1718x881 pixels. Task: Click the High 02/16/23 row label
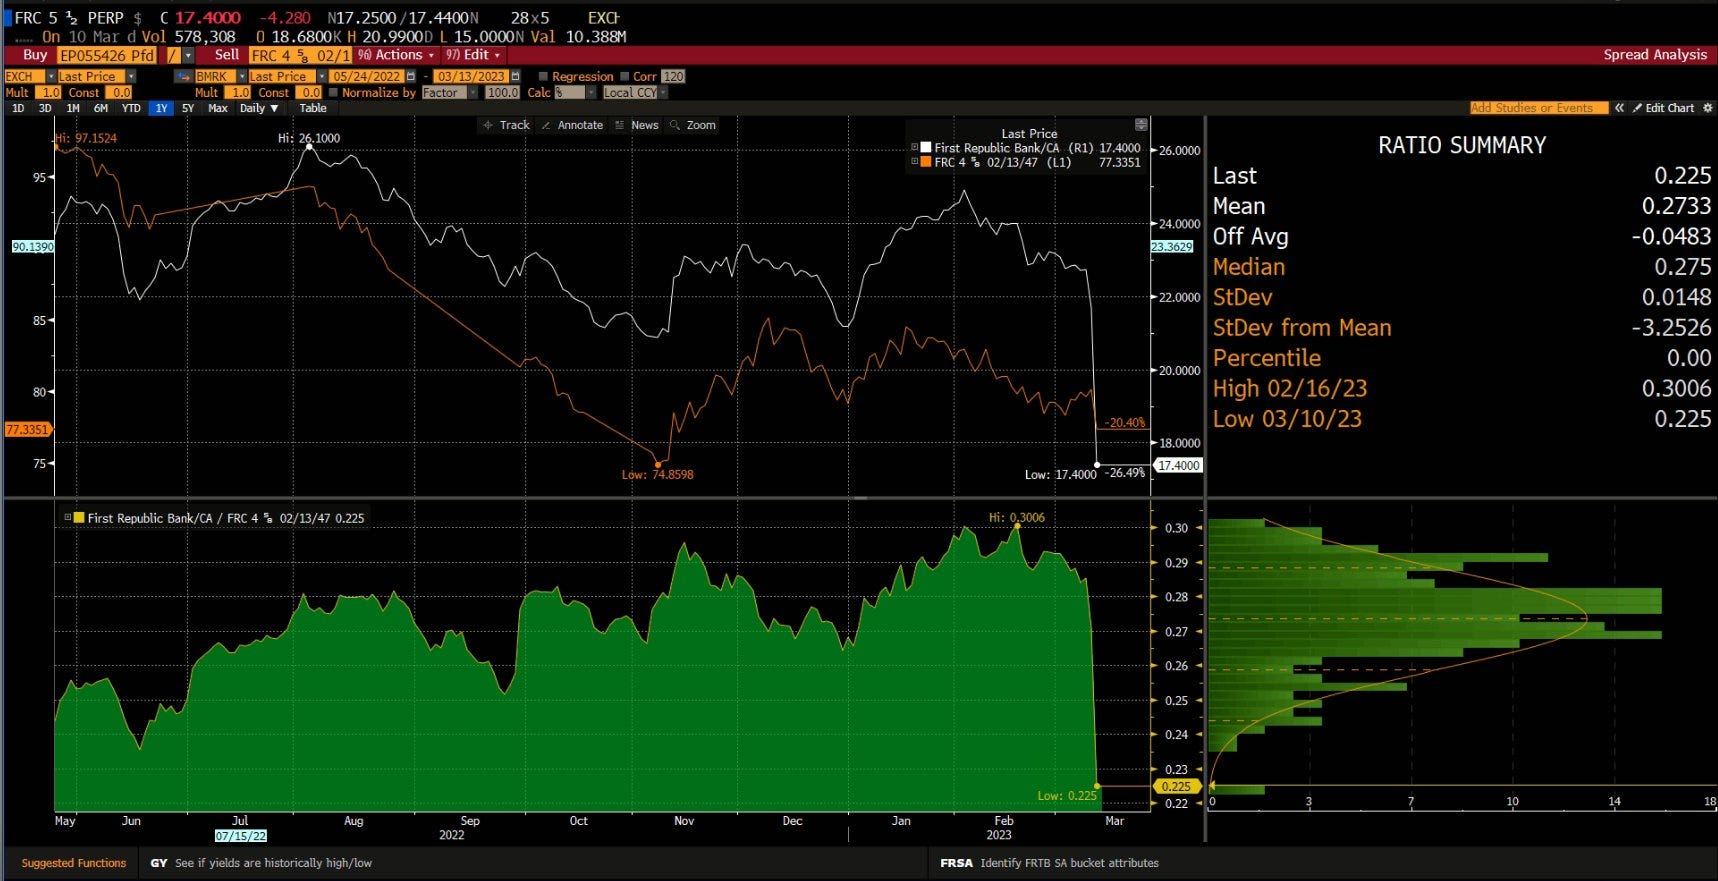click(1290, 389)
